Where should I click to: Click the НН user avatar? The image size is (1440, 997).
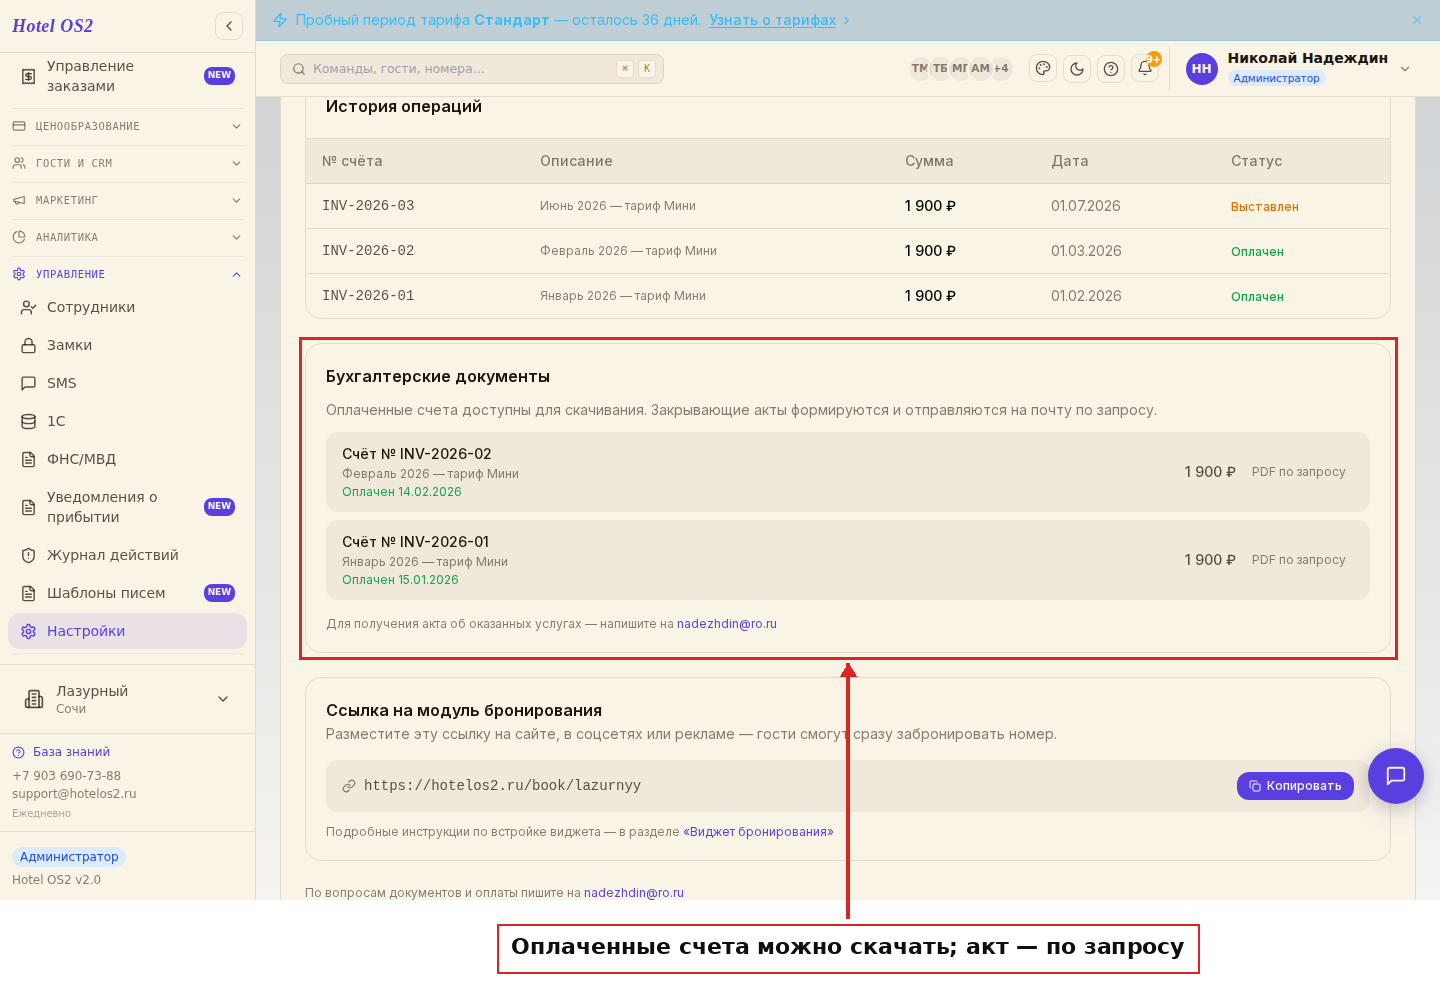click(1202, 69)
